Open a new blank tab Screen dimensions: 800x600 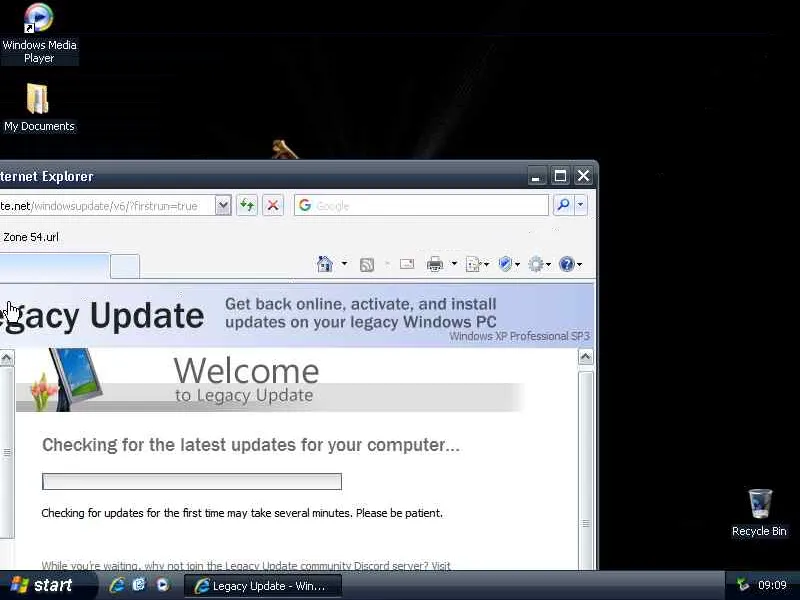(x=125, y=266)
